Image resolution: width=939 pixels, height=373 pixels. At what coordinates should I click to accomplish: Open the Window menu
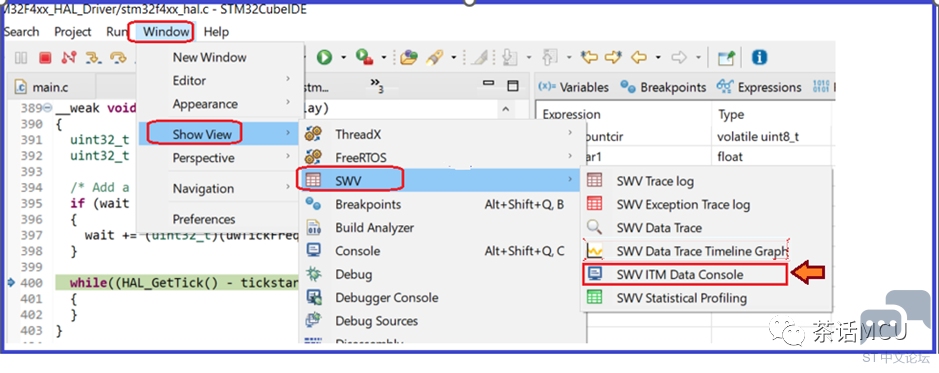click(166, 32)
